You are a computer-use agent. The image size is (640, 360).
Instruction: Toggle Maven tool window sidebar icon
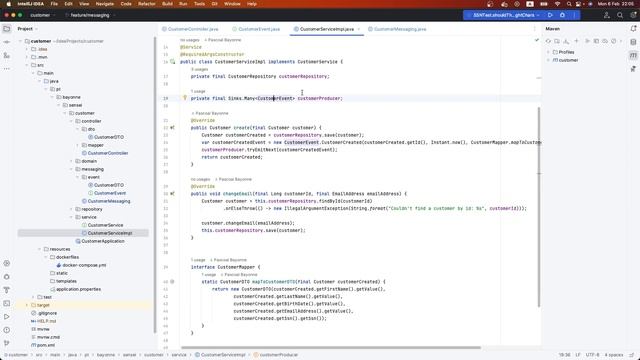click(x=633, y=56)
